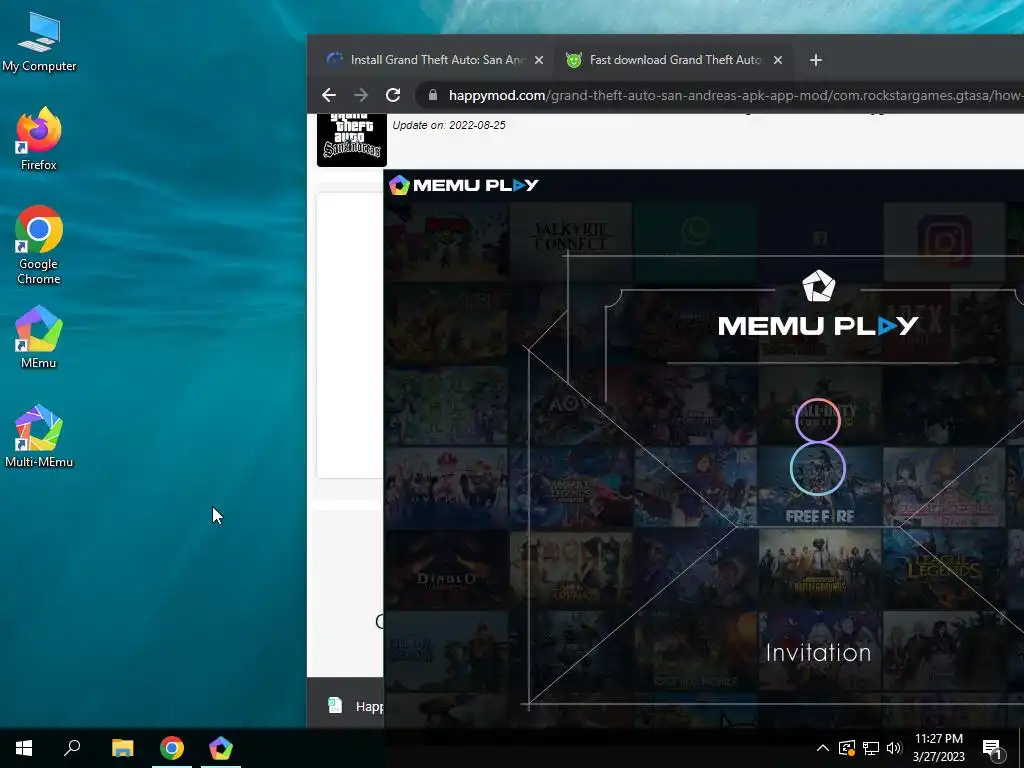Show hidden system tray icons
This screenshot has width=1024, height=768.
pyautogui.click(x=823, y=748)
